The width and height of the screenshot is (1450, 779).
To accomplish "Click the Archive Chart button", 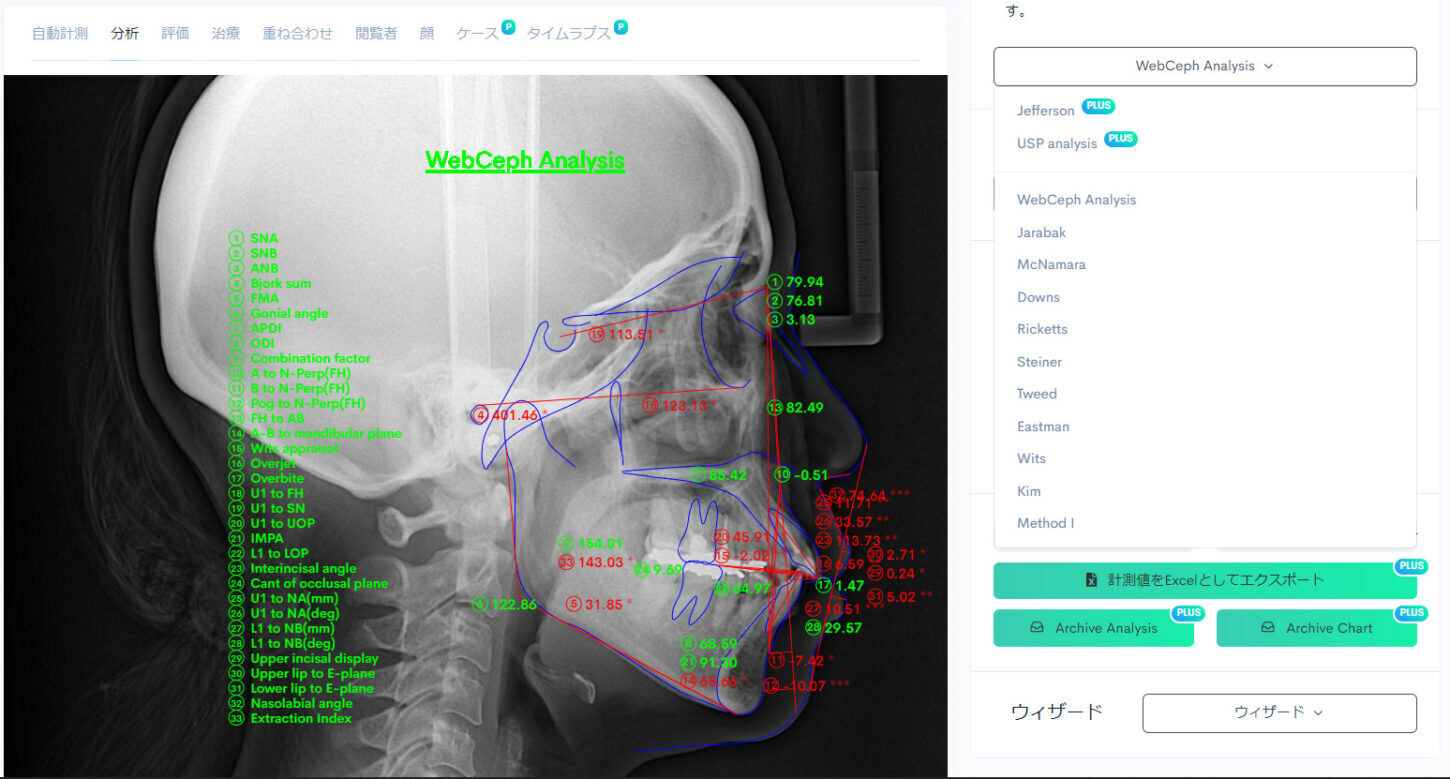I will tap(1317, 628).
